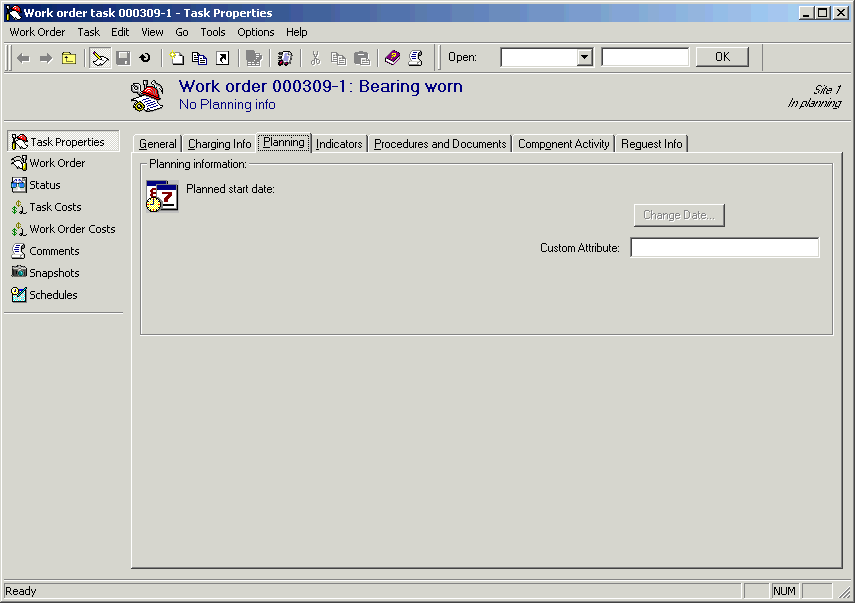Viewport: 855px width, 603px height.
Task: Click the greyed reports table toolbar icon
Action: point(254,58)
